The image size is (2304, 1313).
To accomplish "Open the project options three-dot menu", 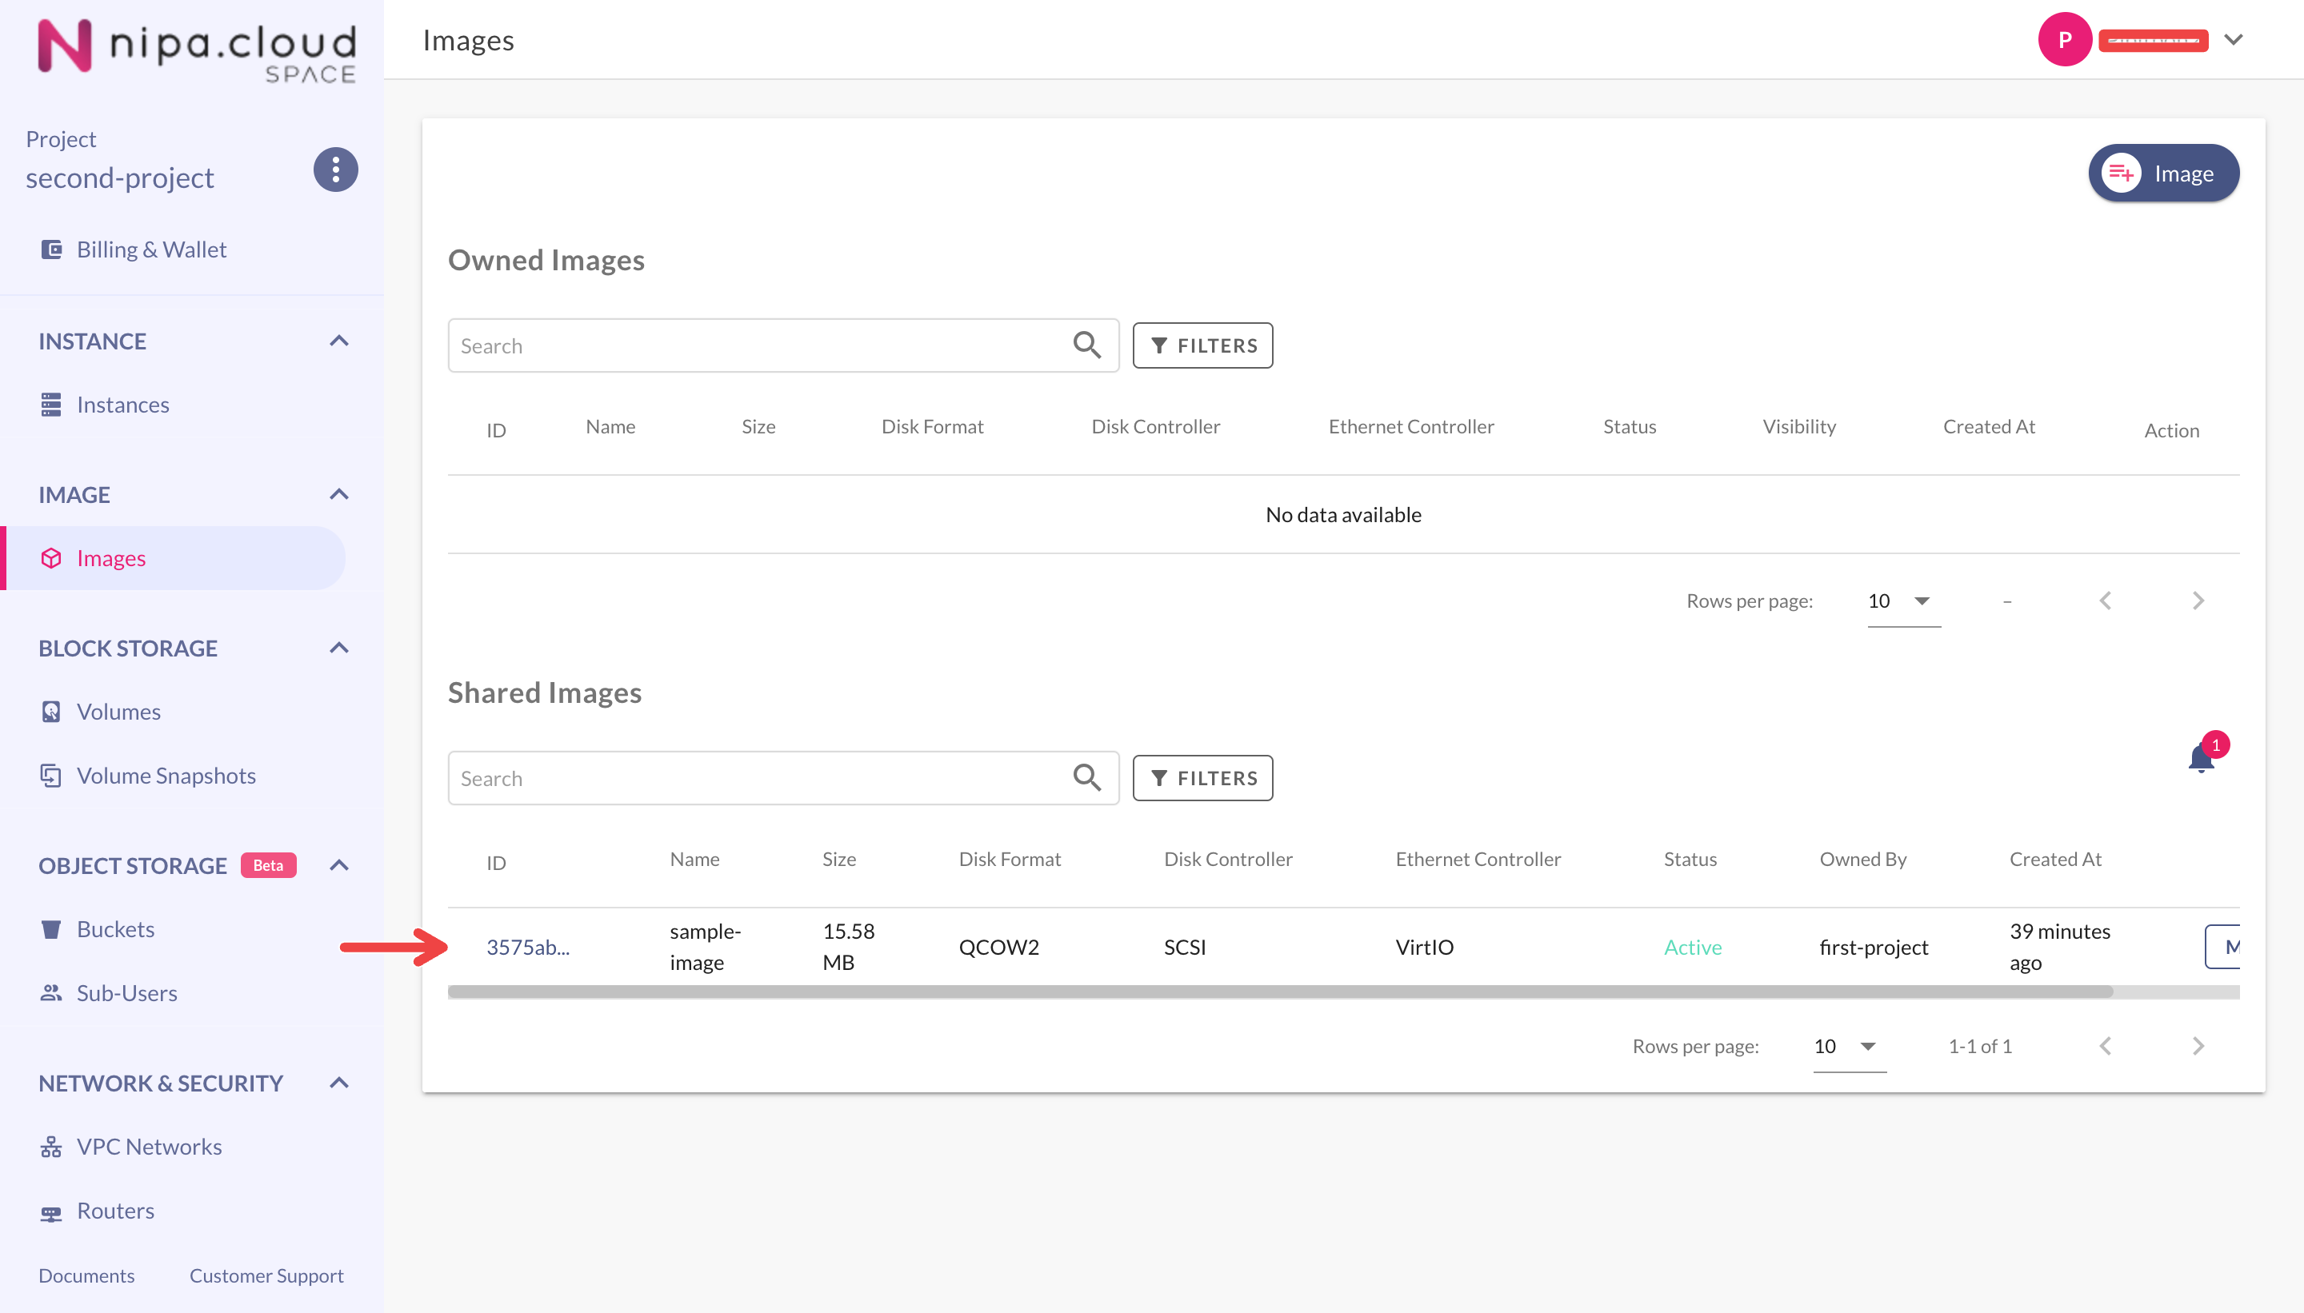I will 336,170.
